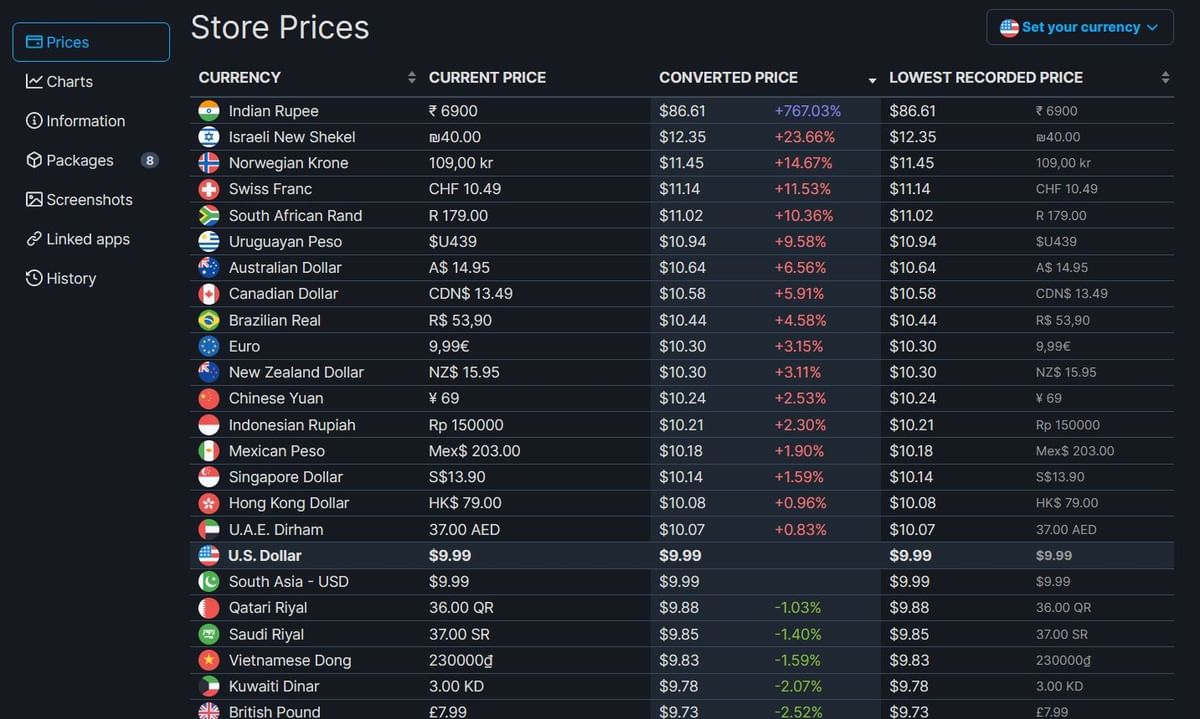Open the Charts section
Screen dimensions: 1200x719
point(69,82)
